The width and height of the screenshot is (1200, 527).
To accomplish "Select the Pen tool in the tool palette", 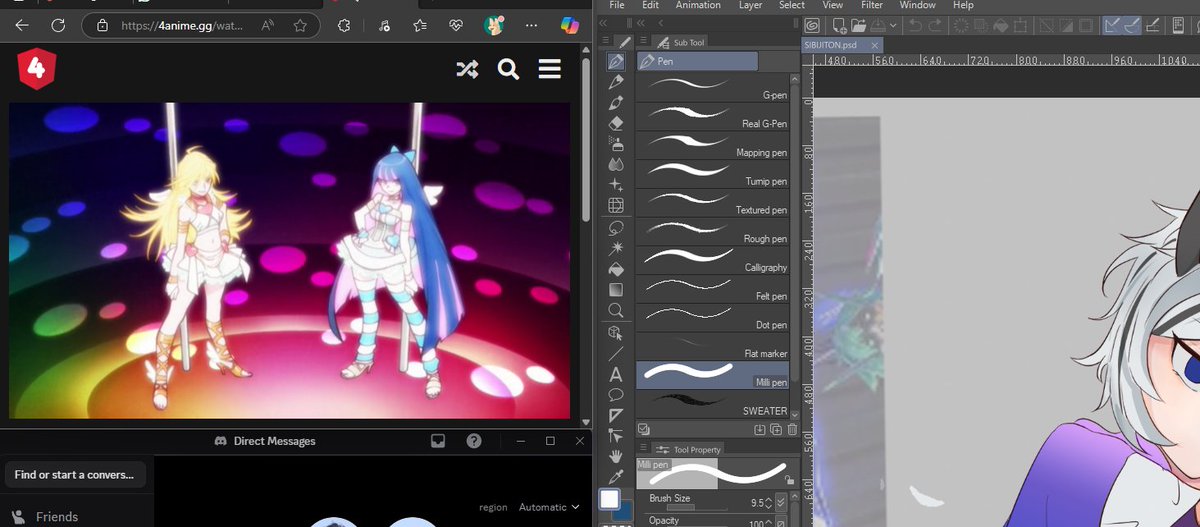I will pos(616,61).
